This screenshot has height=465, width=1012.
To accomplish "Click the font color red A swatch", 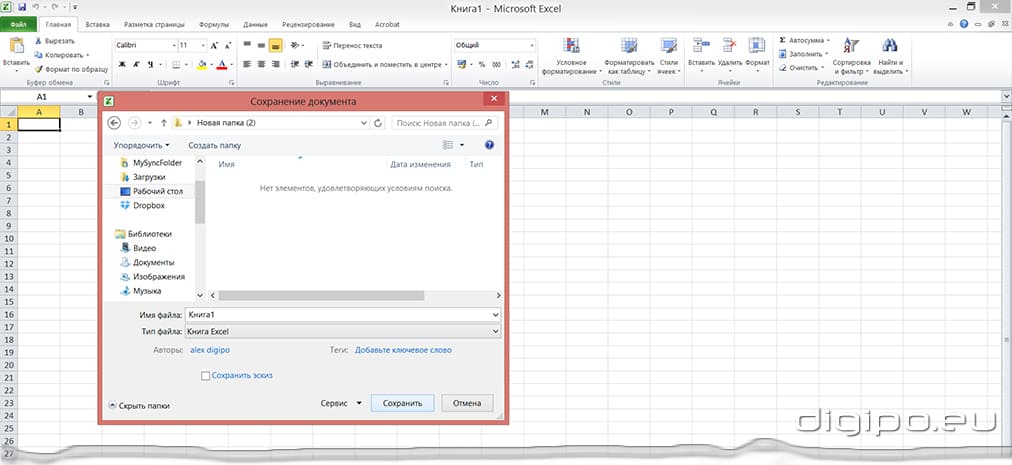I will (x=219, y=64).
